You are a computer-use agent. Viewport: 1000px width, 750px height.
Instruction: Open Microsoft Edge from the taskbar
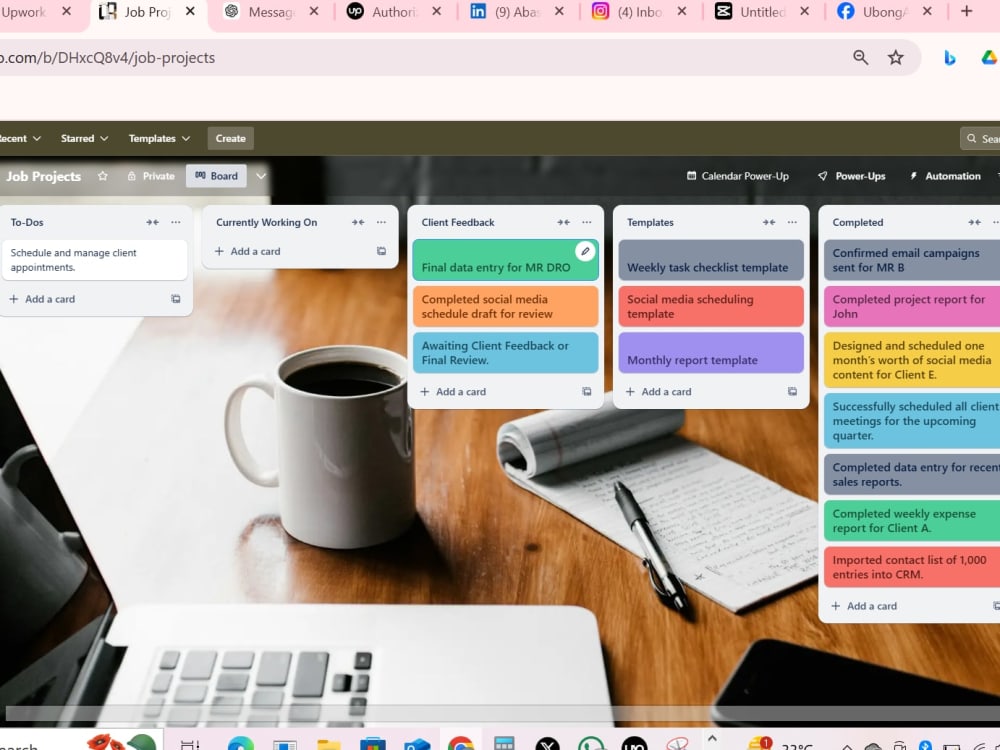240,744
